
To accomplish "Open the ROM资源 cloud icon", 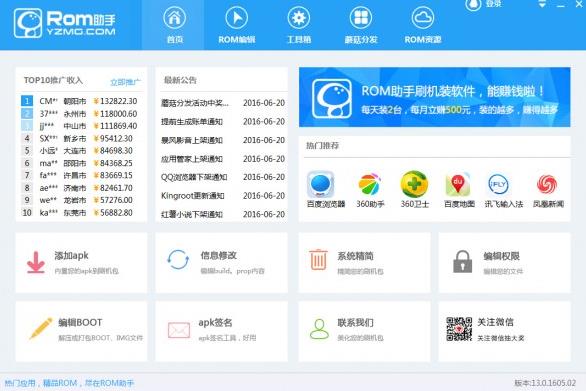I will point(423,18).
